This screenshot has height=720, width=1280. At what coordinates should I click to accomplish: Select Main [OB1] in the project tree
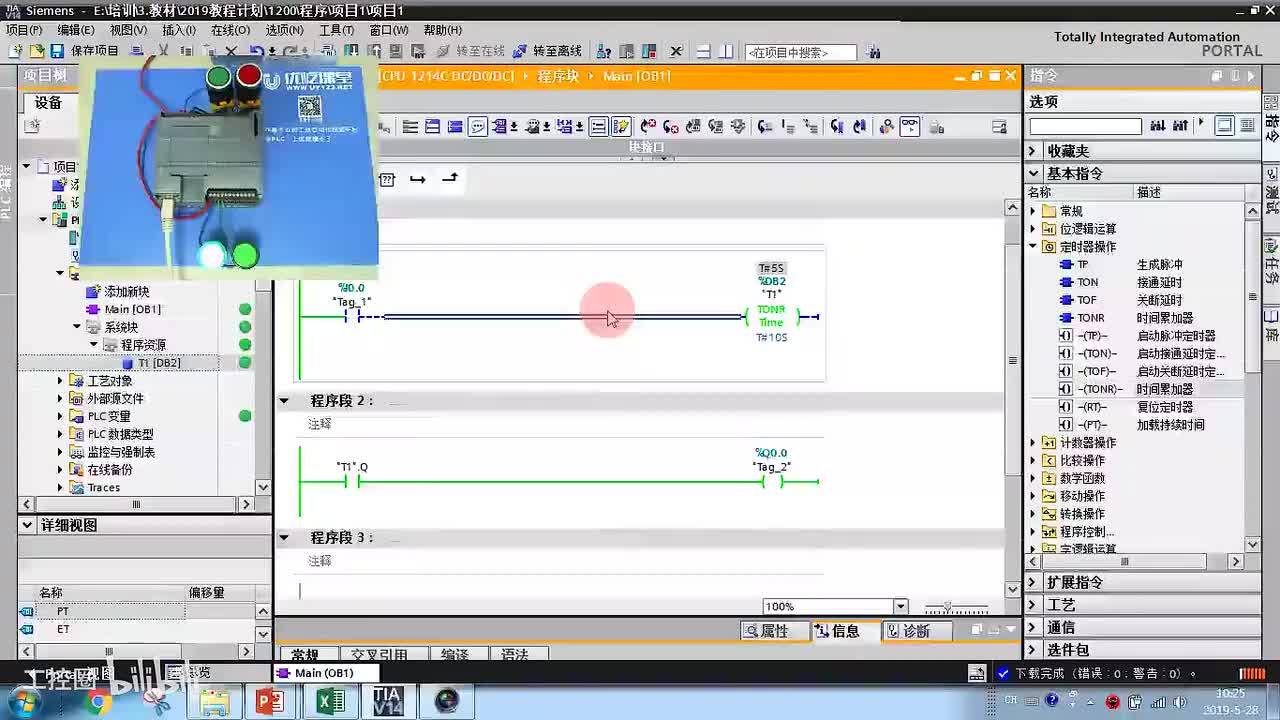coord(132,309)
